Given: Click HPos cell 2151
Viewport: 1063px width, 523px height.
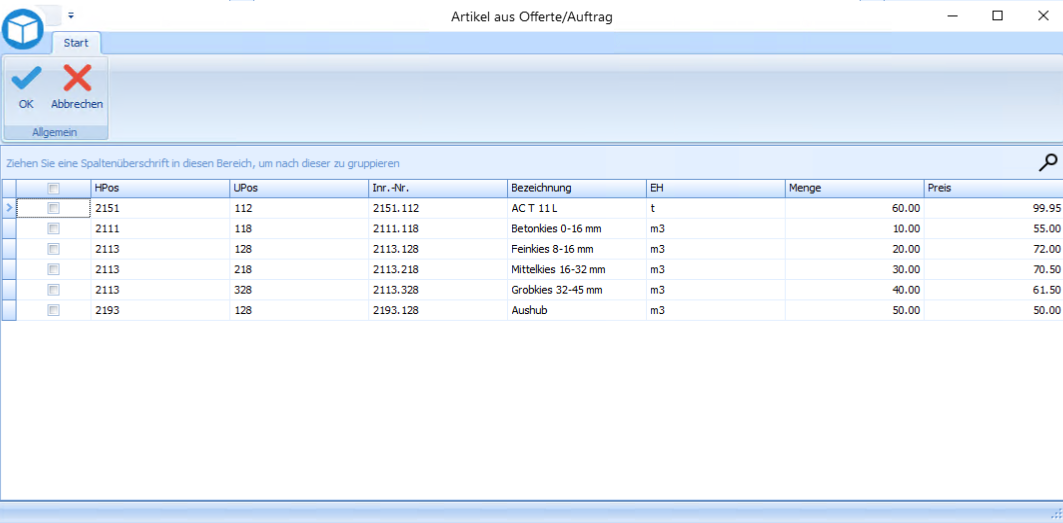Looking at the screenshot, I should [161, 208].
